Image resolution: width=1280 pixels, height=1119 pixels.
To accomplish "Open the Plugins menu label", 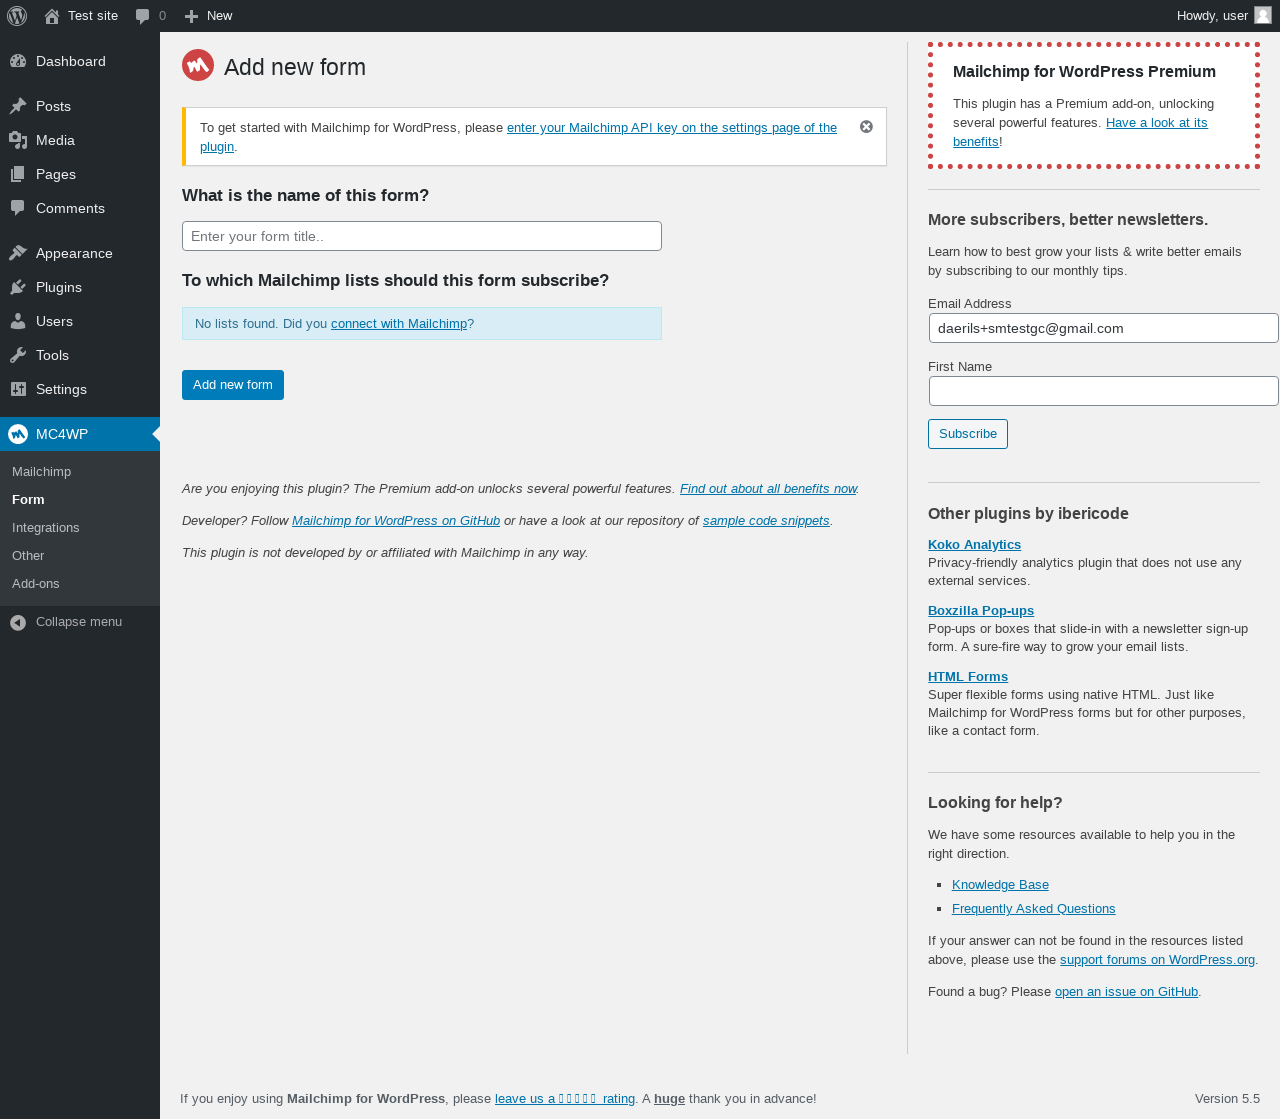I will click(x=59, y=287).
